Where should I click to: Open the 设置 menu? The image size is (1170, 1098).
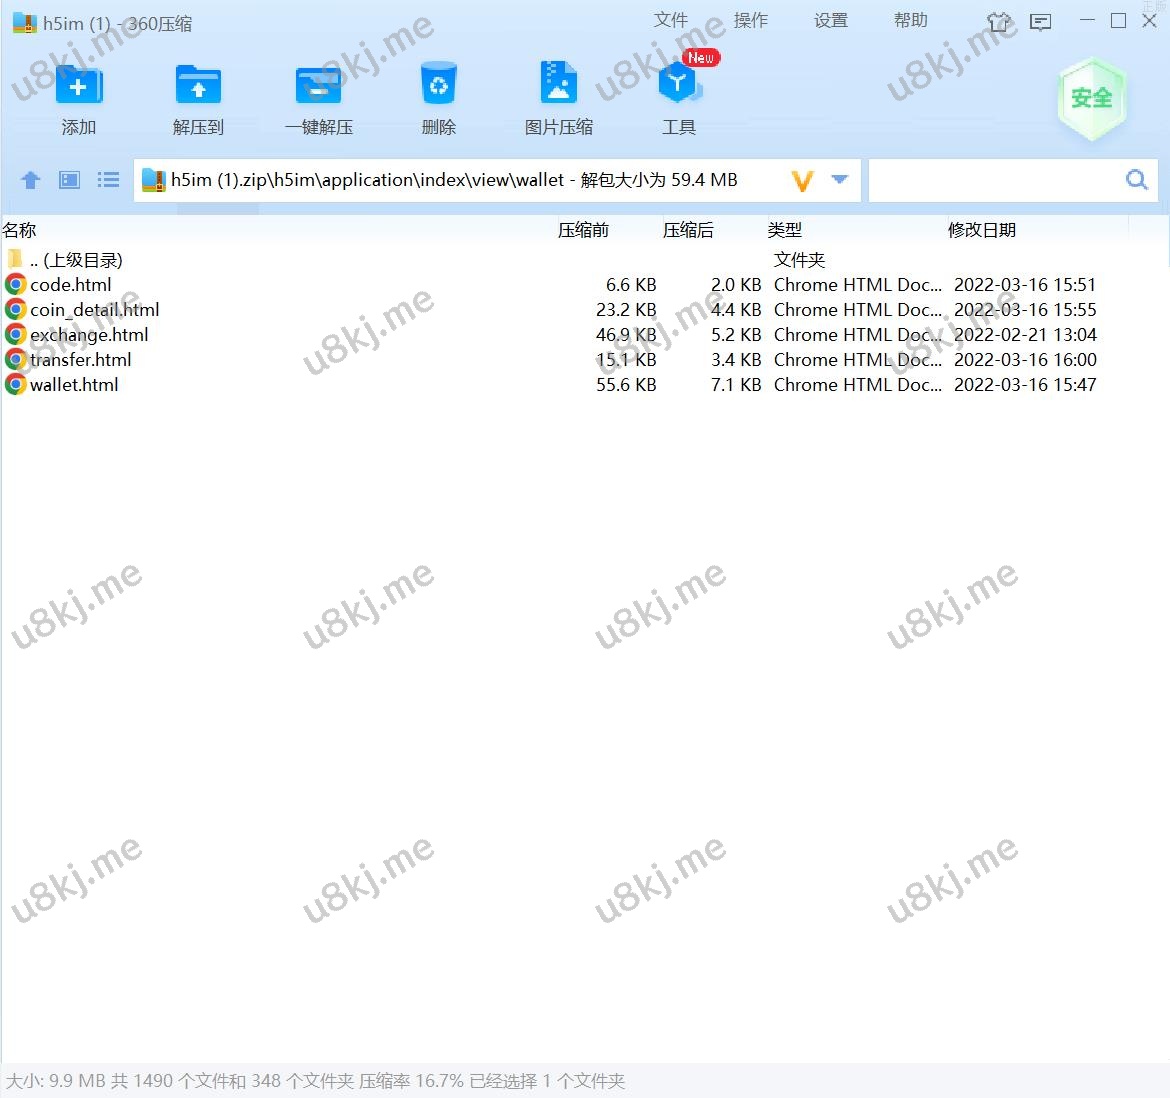[x=830, y=20]
